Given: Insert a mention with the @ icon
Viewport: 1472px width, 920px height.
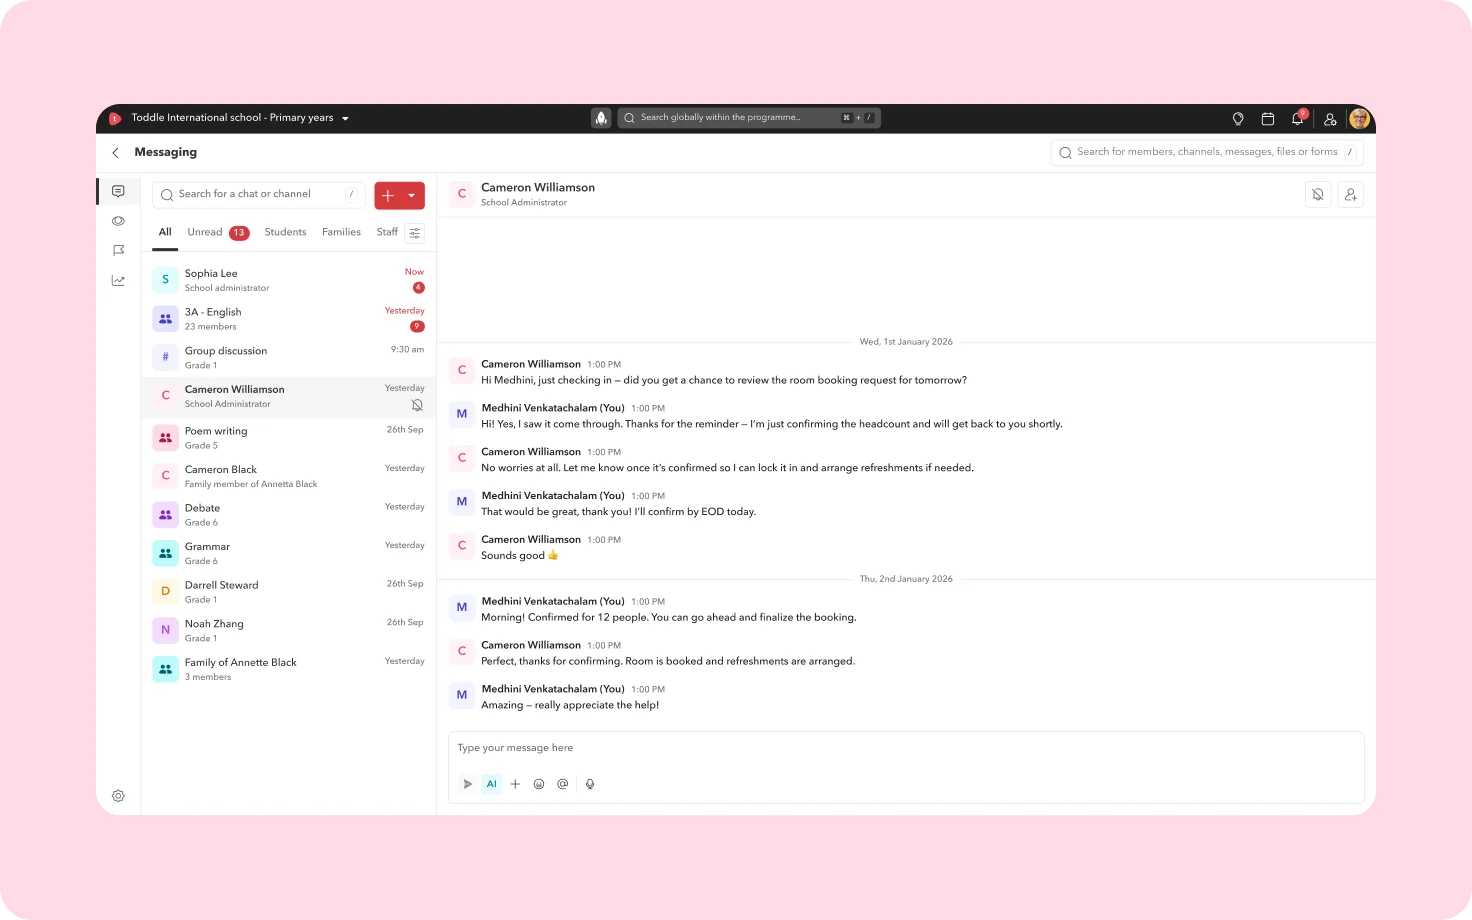Looking at the screenshot, I should 563,784.
